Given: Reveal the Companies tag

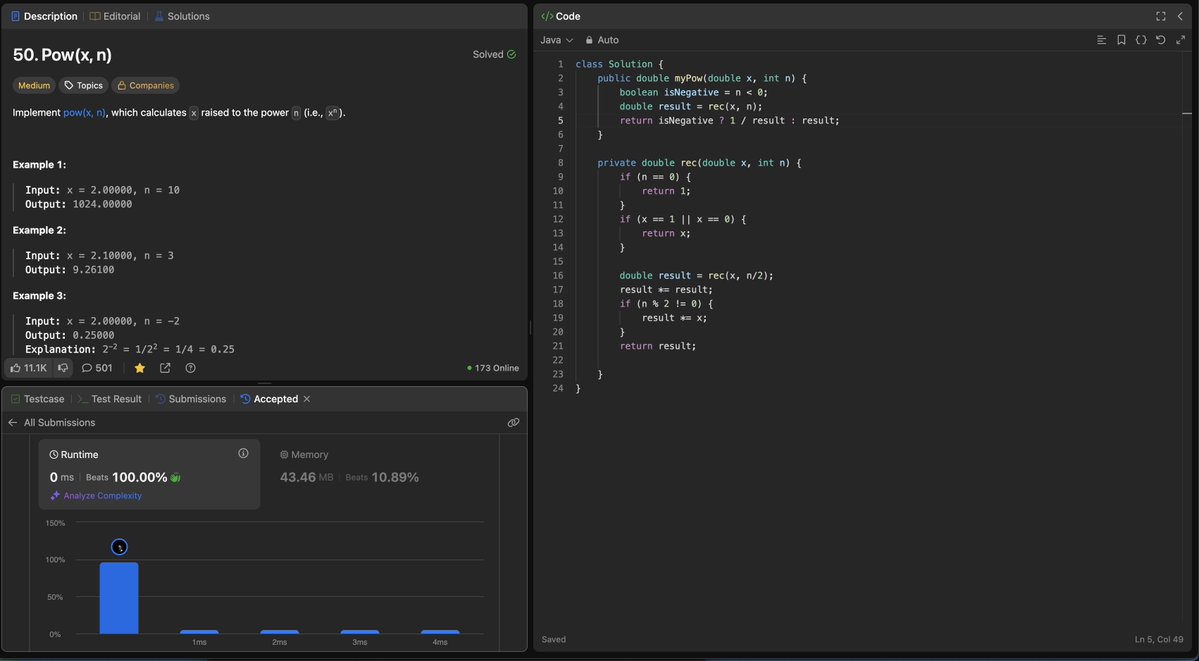Looking at the screenshot, I should click(145, 86).
